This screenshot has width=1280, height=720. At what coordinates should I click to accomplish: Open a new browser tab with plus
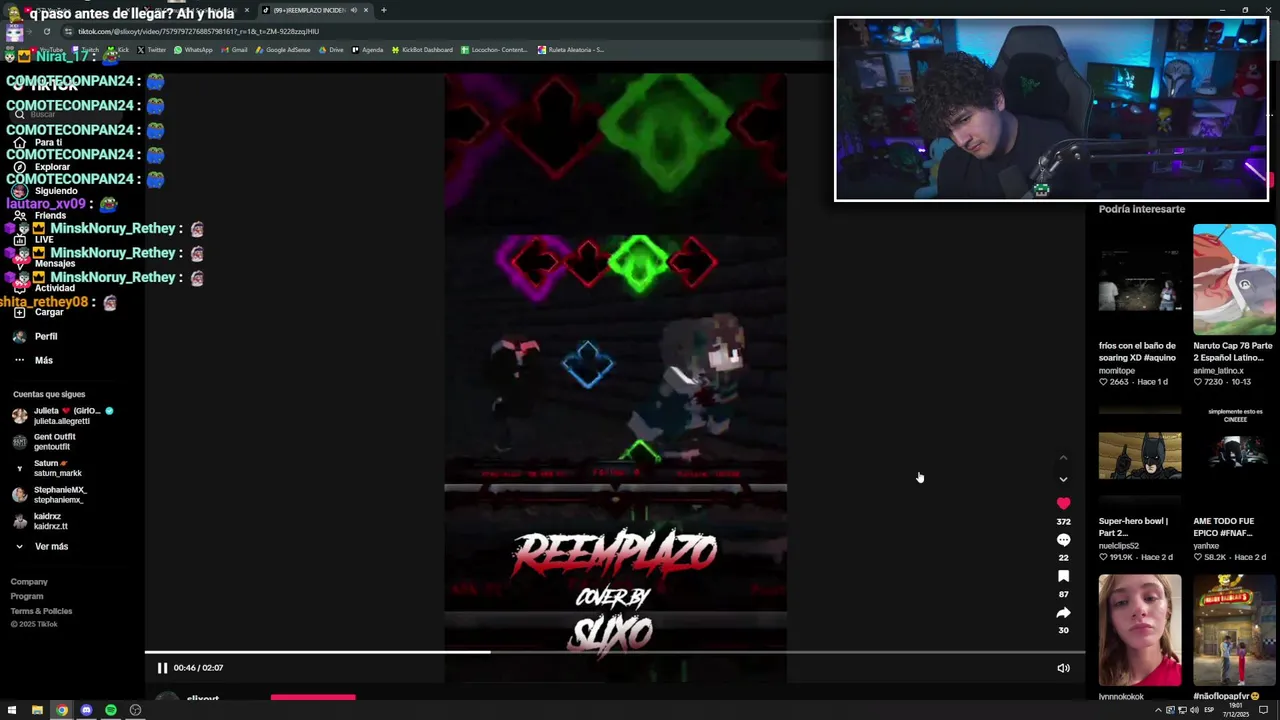point(383,10)
